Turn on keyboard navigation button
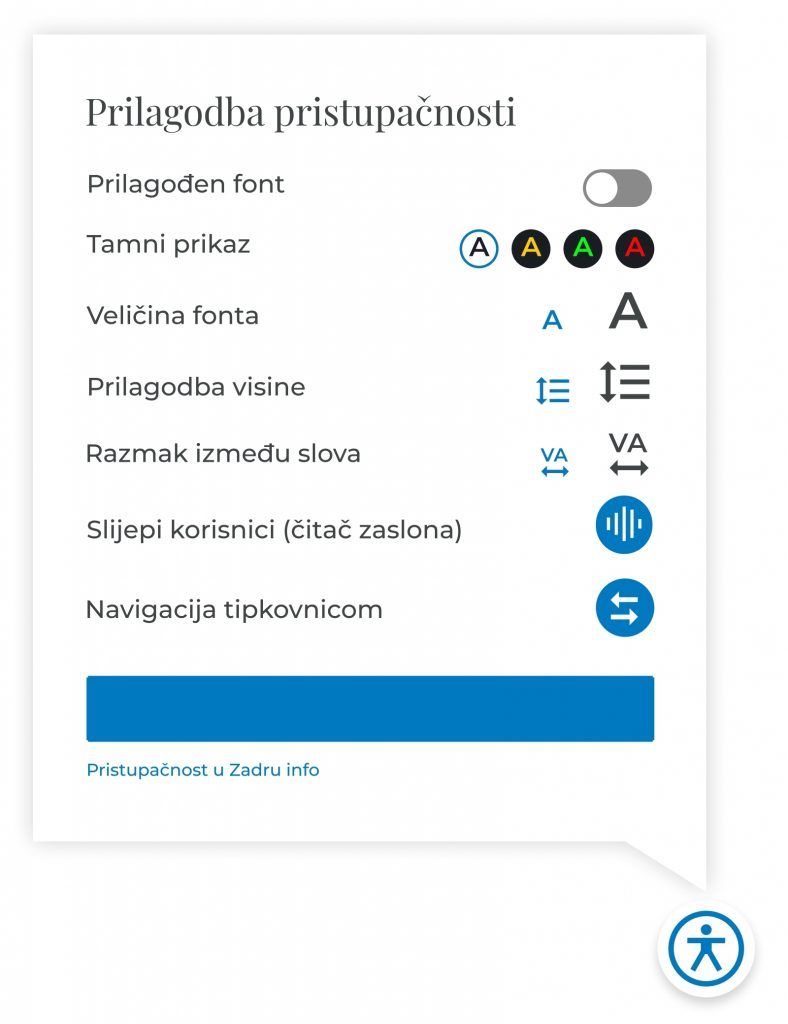This screenshot has height=1024, width=788. [x=624, y=608]
